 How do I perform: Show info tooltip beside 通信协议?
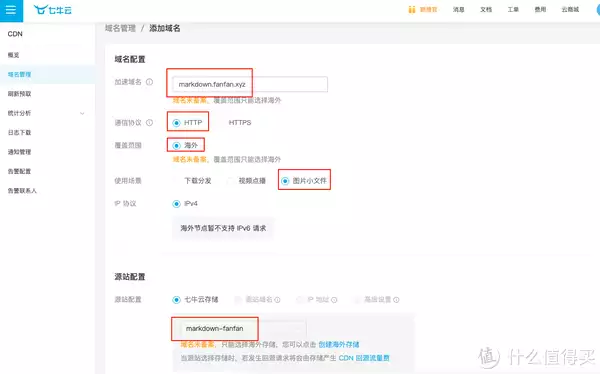[x=150, y=122]
